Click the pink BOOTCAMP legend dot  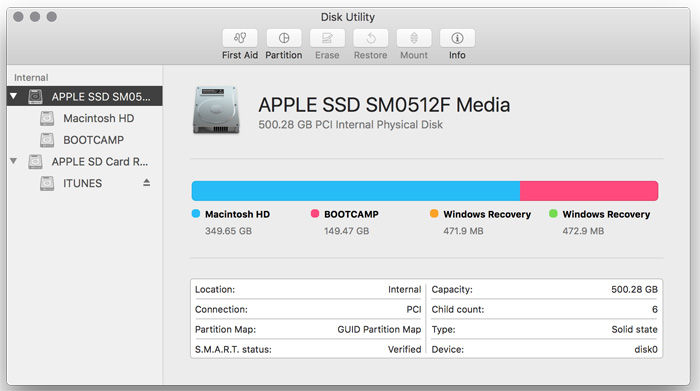click(x=315, y=214)
